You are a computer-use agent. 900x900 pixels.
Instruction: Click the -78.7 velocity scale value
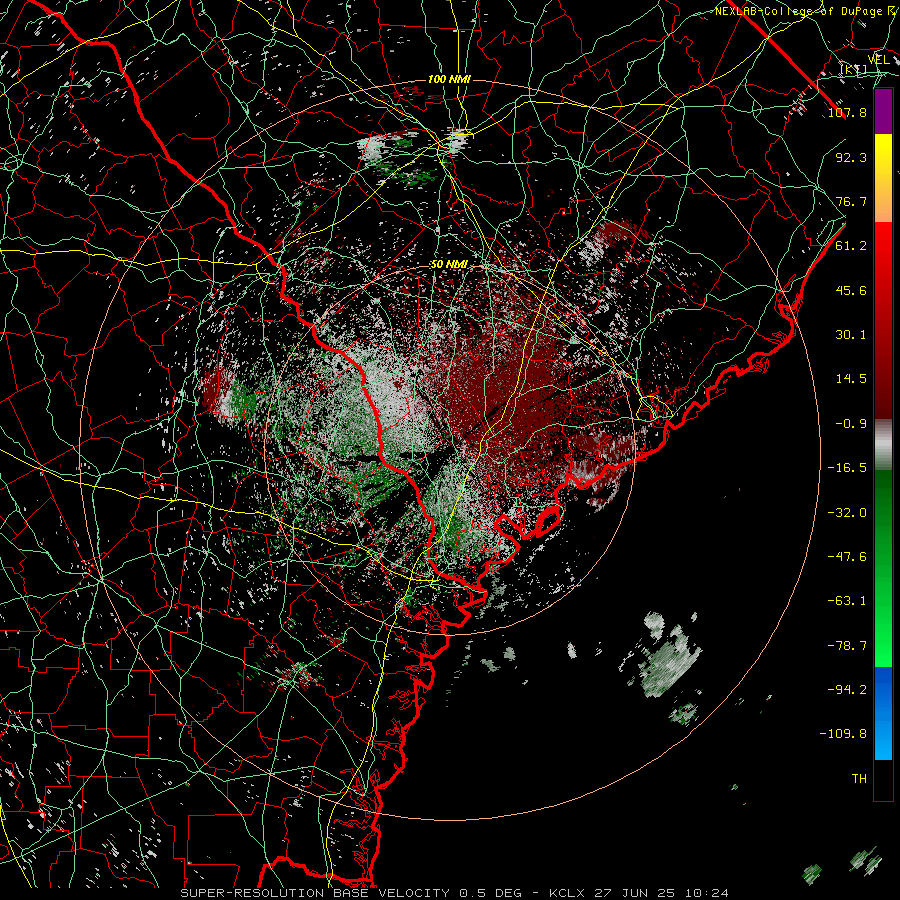coord(847,646)
